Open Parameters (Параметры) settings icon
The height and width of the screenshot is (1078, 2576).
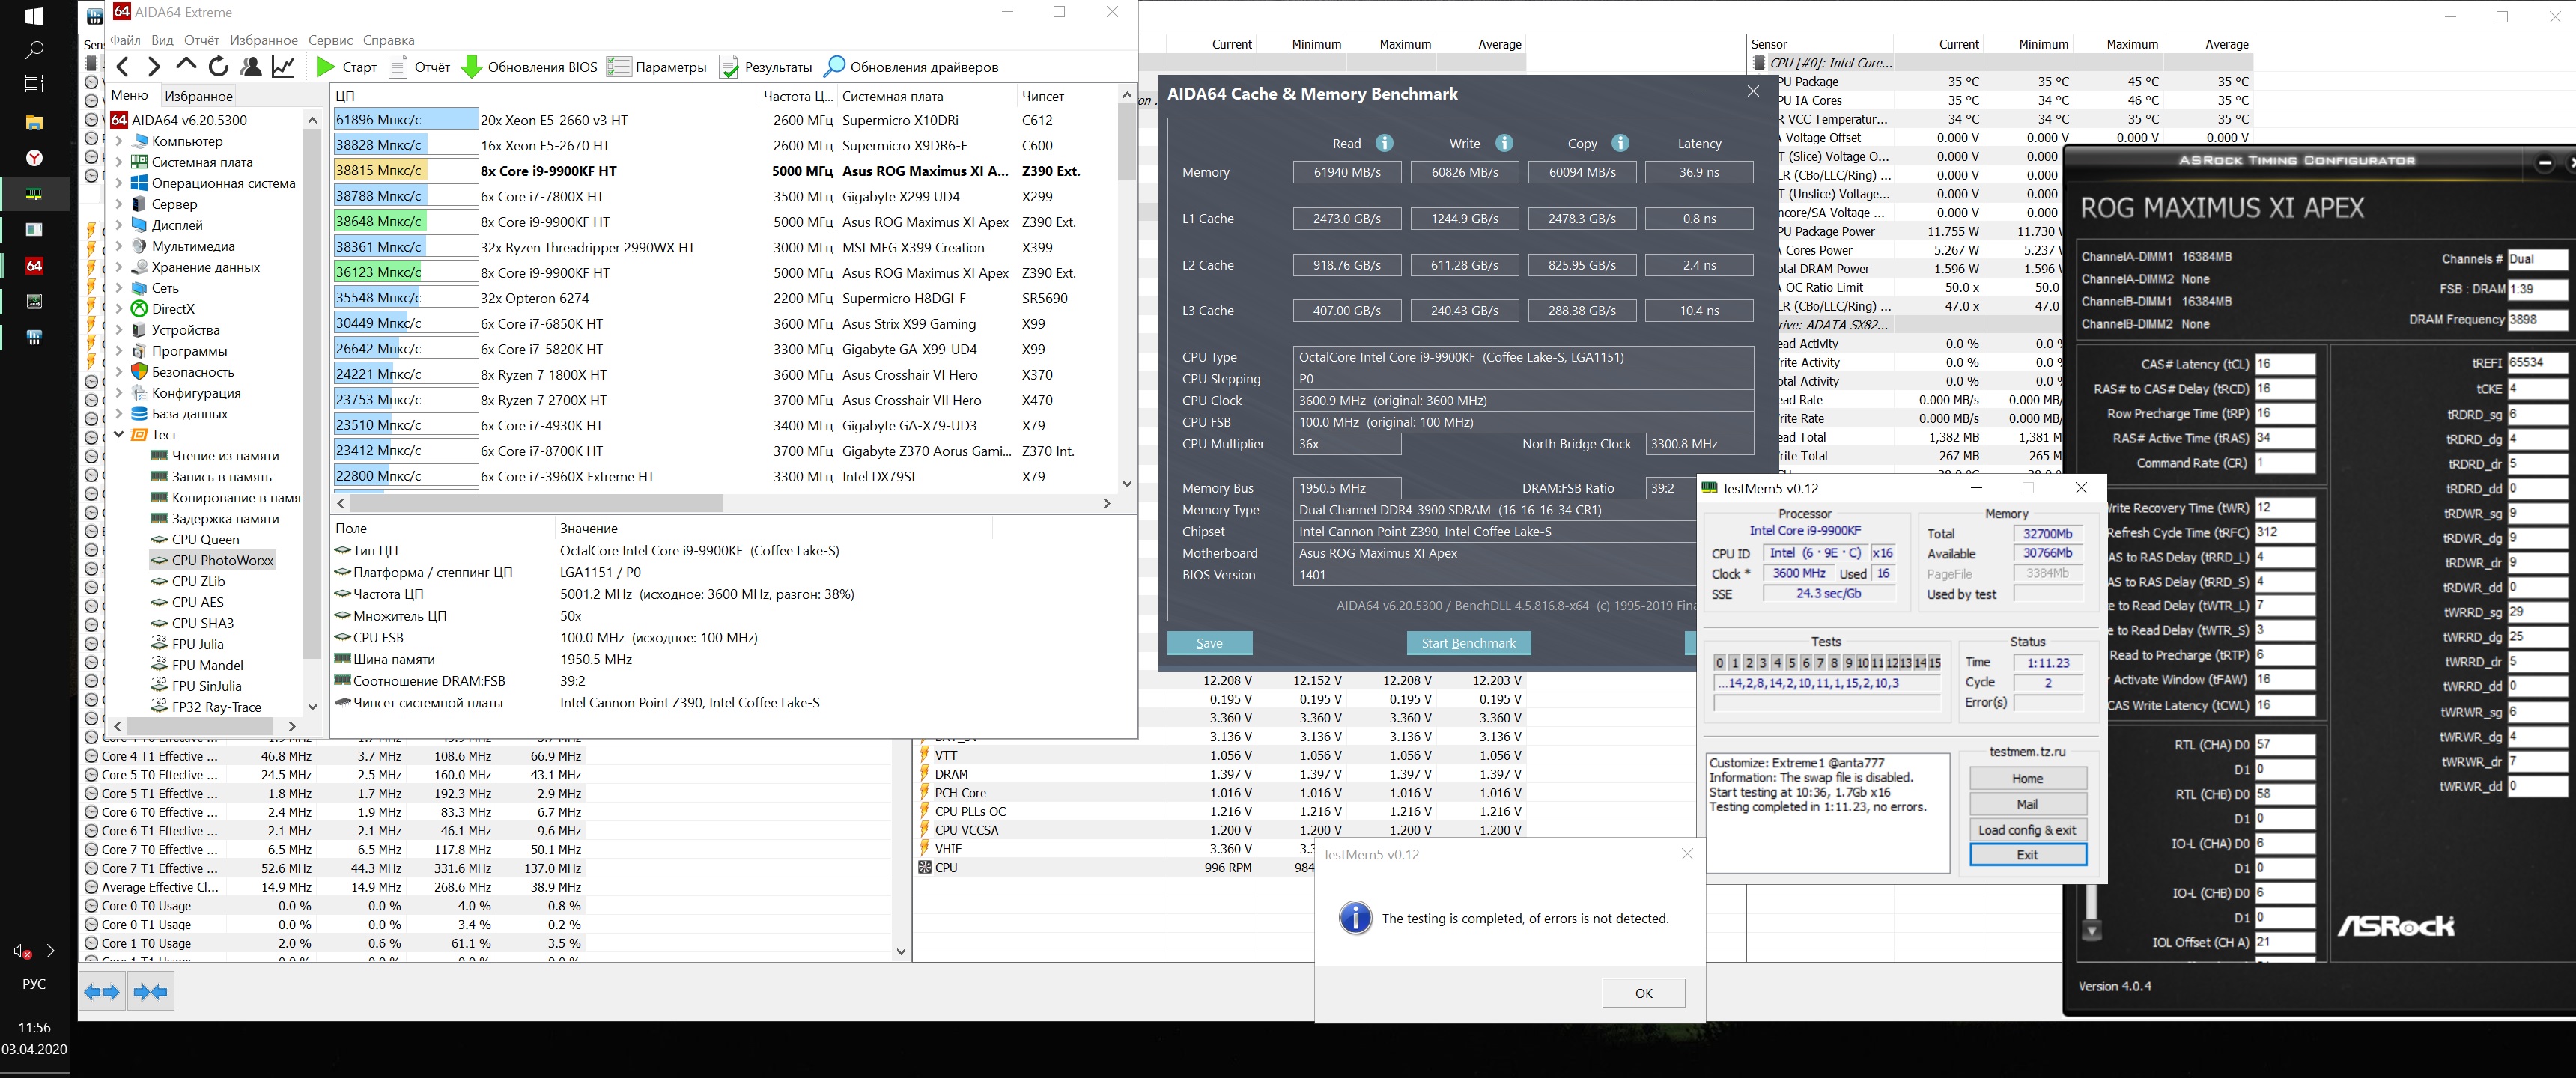pos(619,67)
